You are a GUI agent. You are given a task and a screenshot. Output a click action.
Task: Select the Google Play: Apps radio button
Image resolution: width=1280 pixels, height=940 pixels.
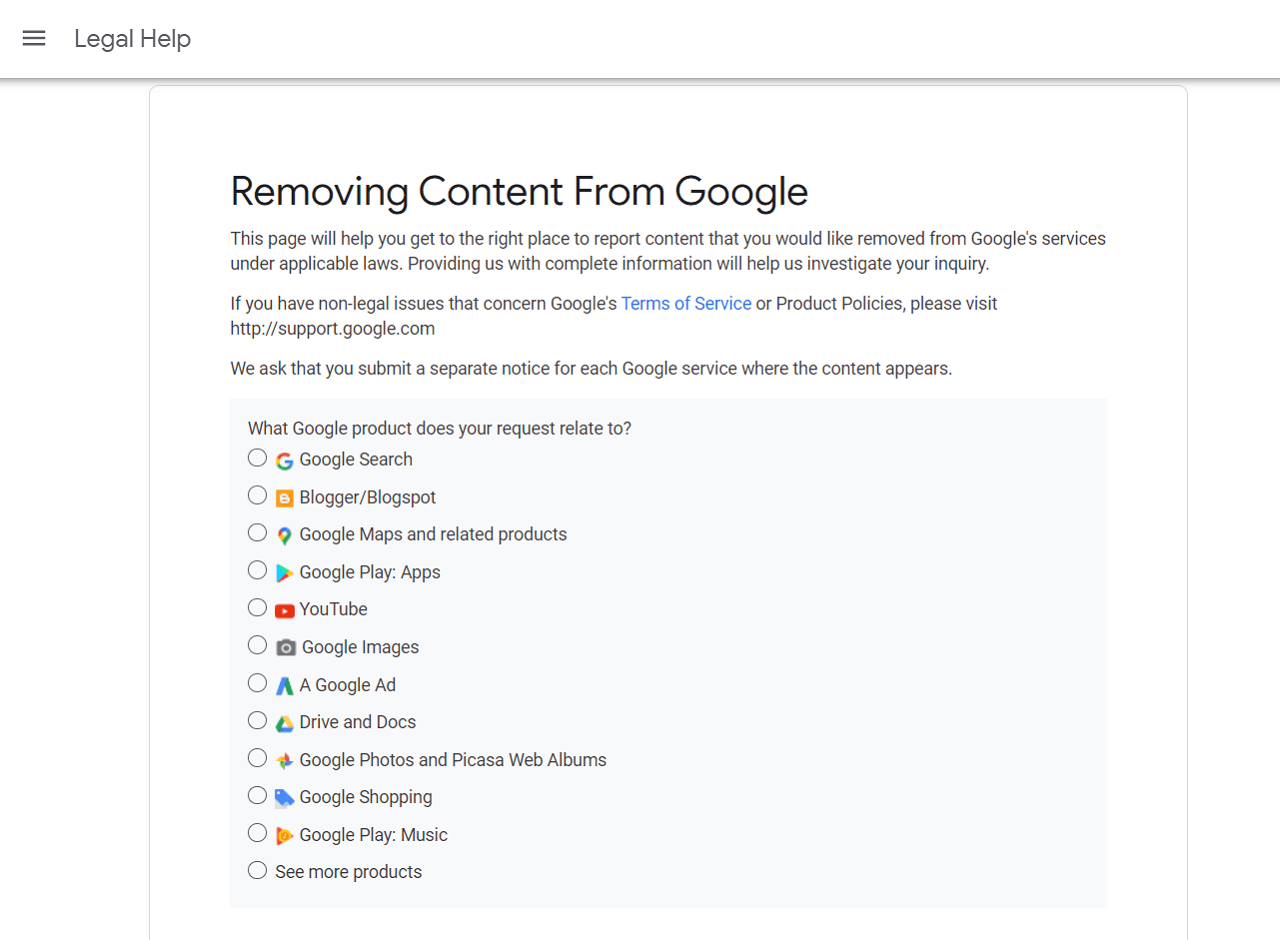(x=258, y=570)
